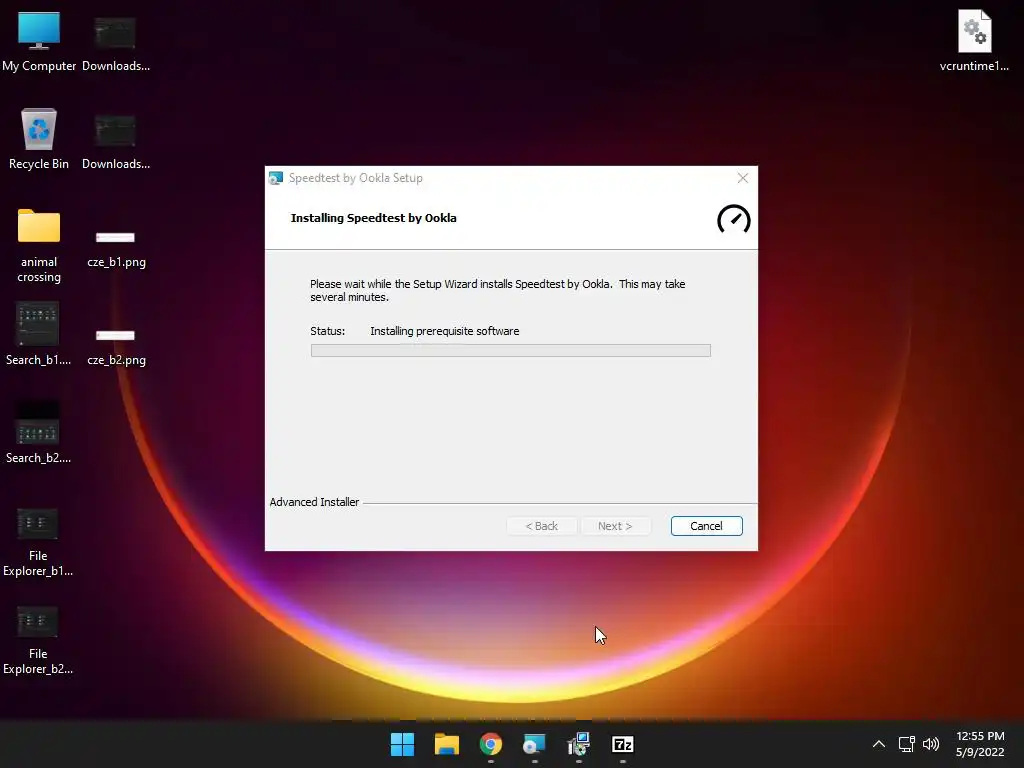
Task: Select the vcruntime1... file icon
Action: click(x=974, y=41)
